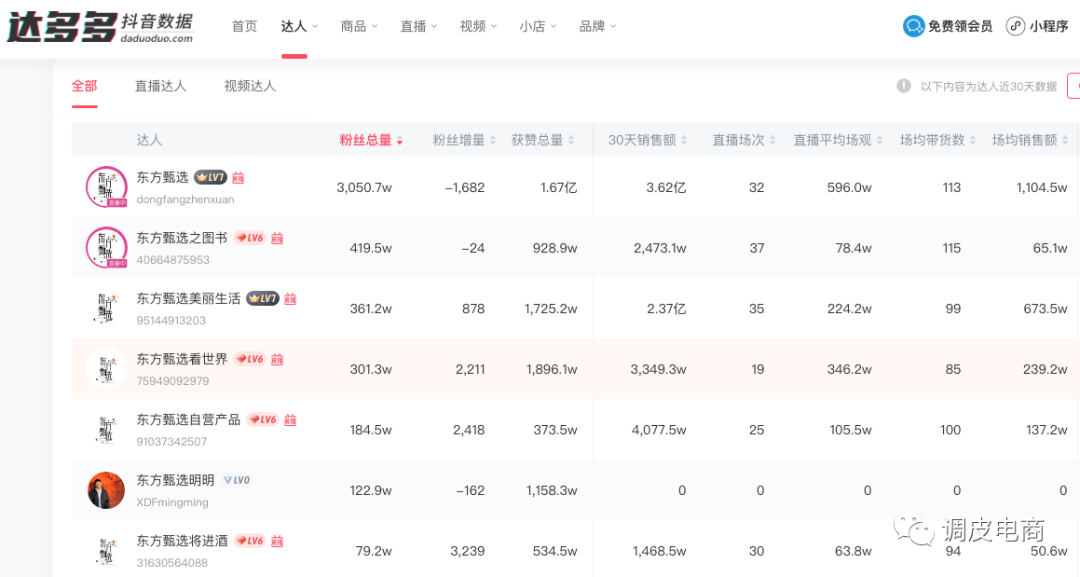Open 东方甄选看世界 influencer link

click(182, 359)
